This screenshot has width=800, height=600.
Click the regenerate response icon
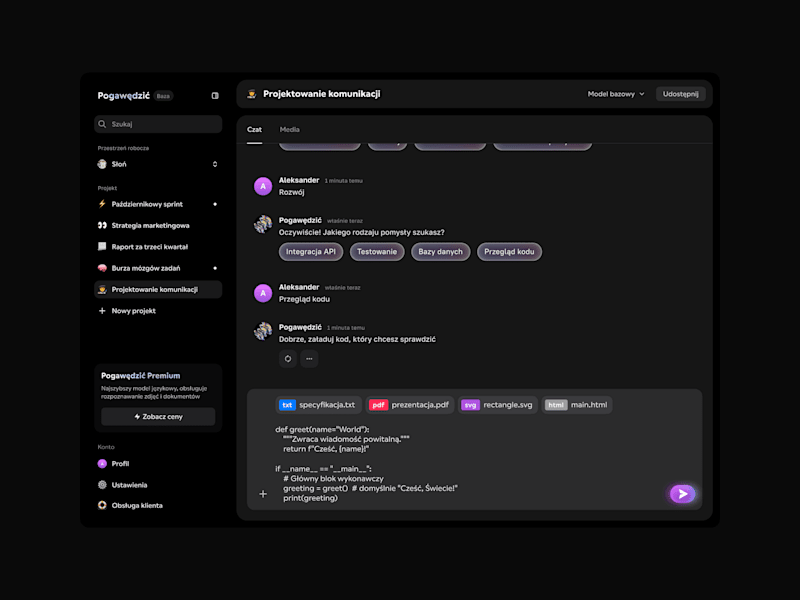coord(288,359)
